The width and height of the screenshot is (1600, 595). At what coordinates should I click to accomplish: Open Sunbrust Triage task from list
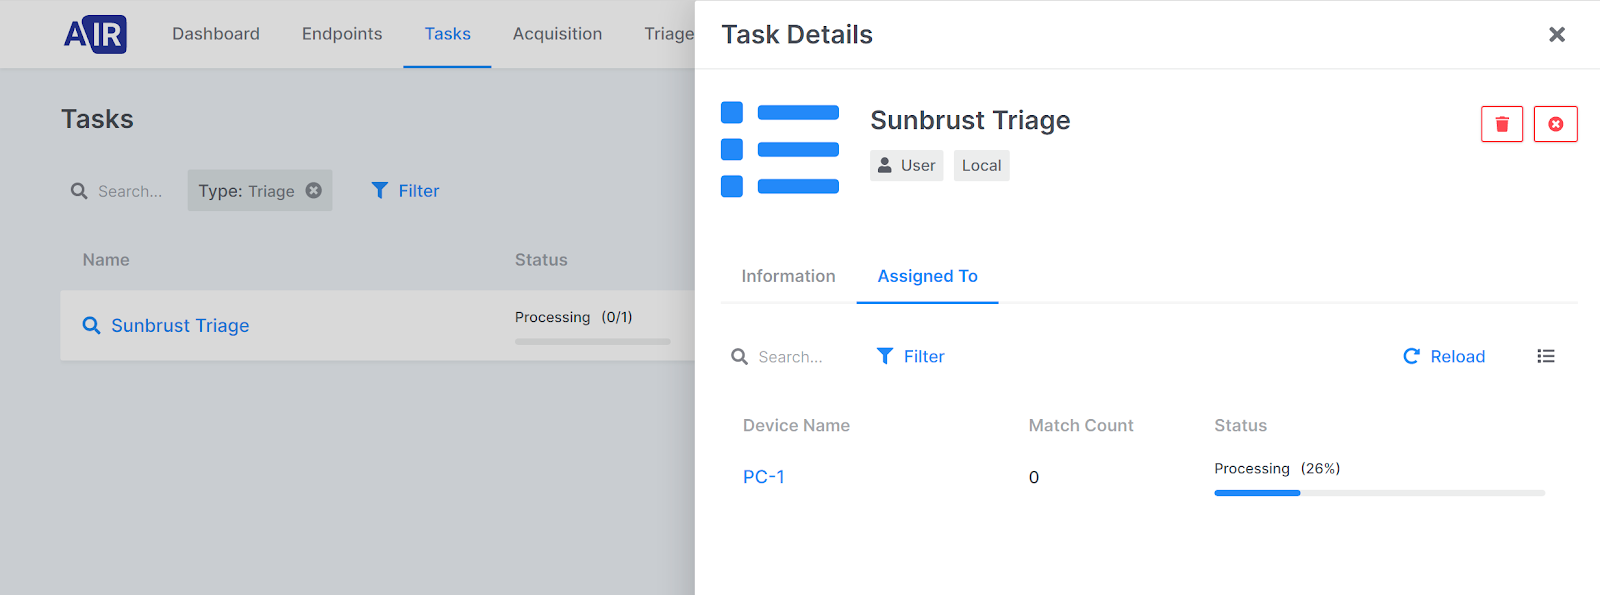click(180, 325)
